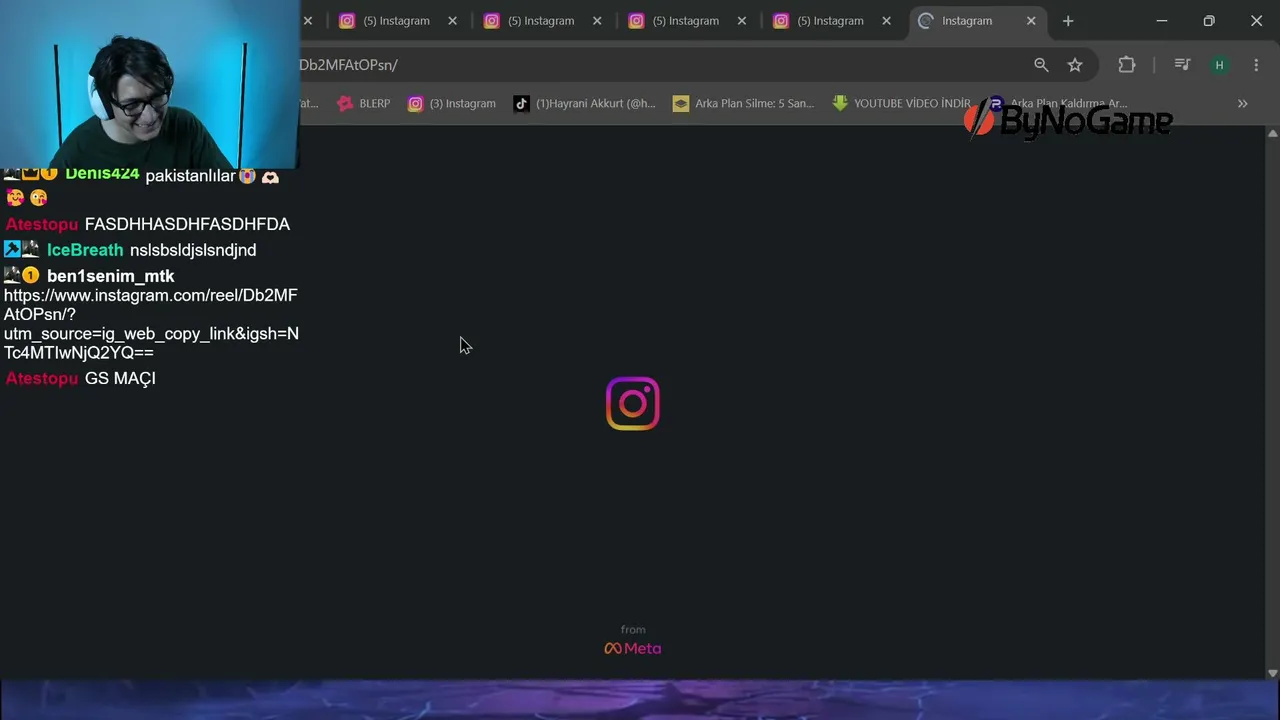Screen dimensions: 1280x720
Task: Minimize the Chrome window
Action: point(1162,21)
